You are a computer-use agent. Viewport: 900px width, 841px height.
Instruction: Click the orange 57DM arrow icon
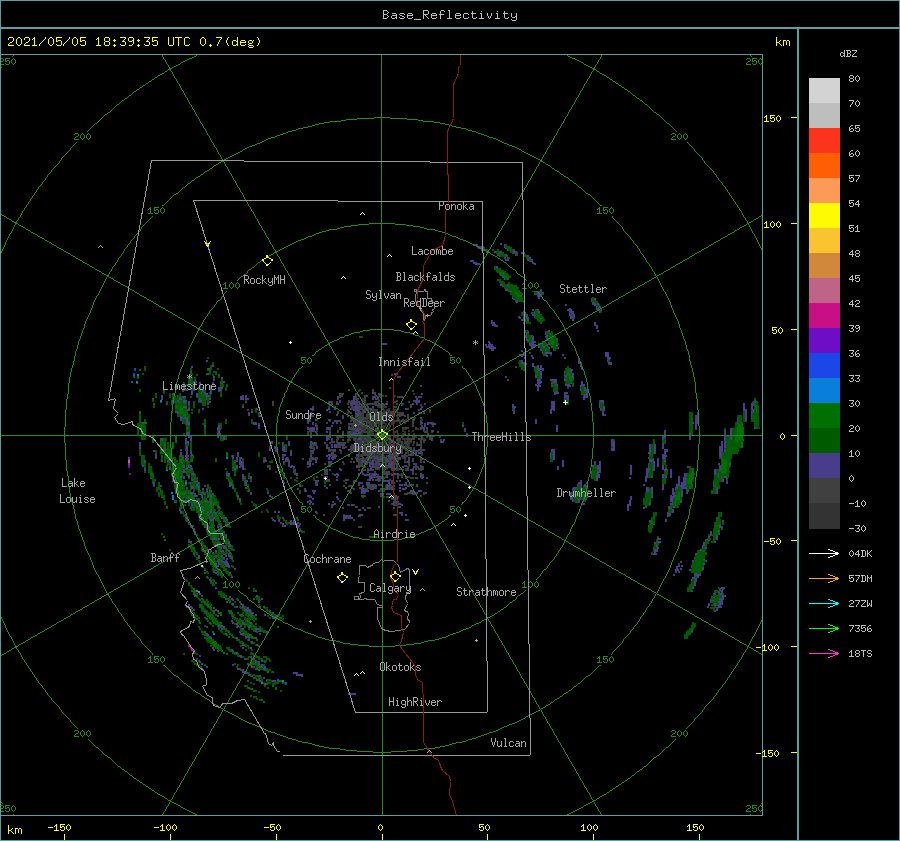(824, 579)
